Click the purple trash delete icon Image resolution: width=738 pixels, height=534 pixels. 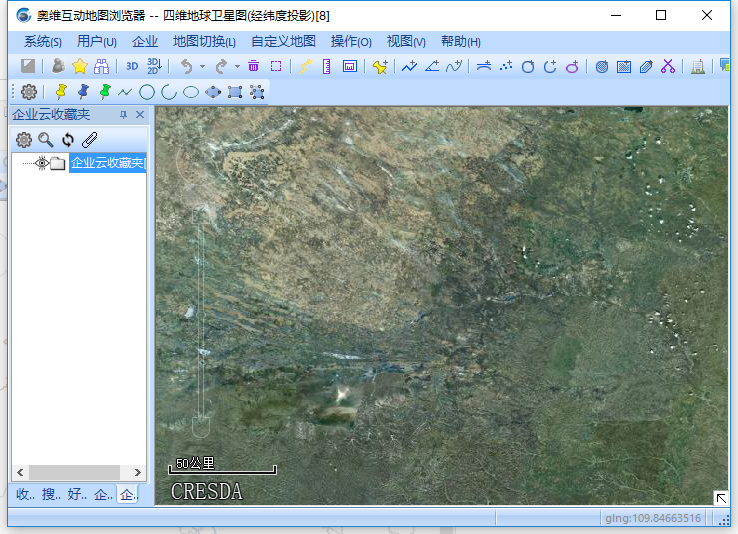254,66
